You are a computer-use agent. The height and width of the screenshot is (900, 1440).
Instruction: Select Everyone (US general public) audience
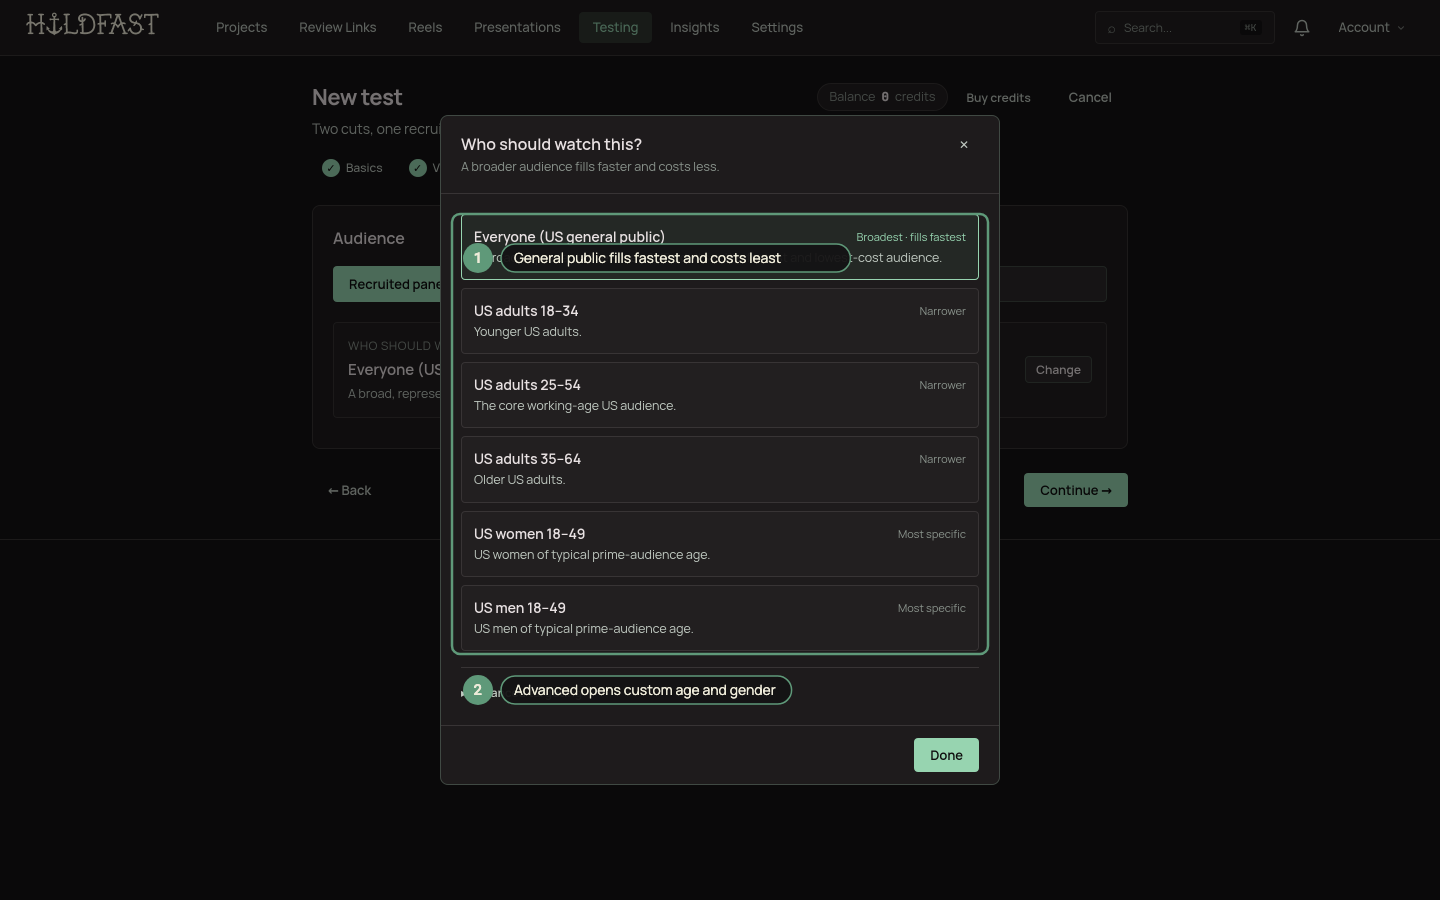tap(720, 247)
